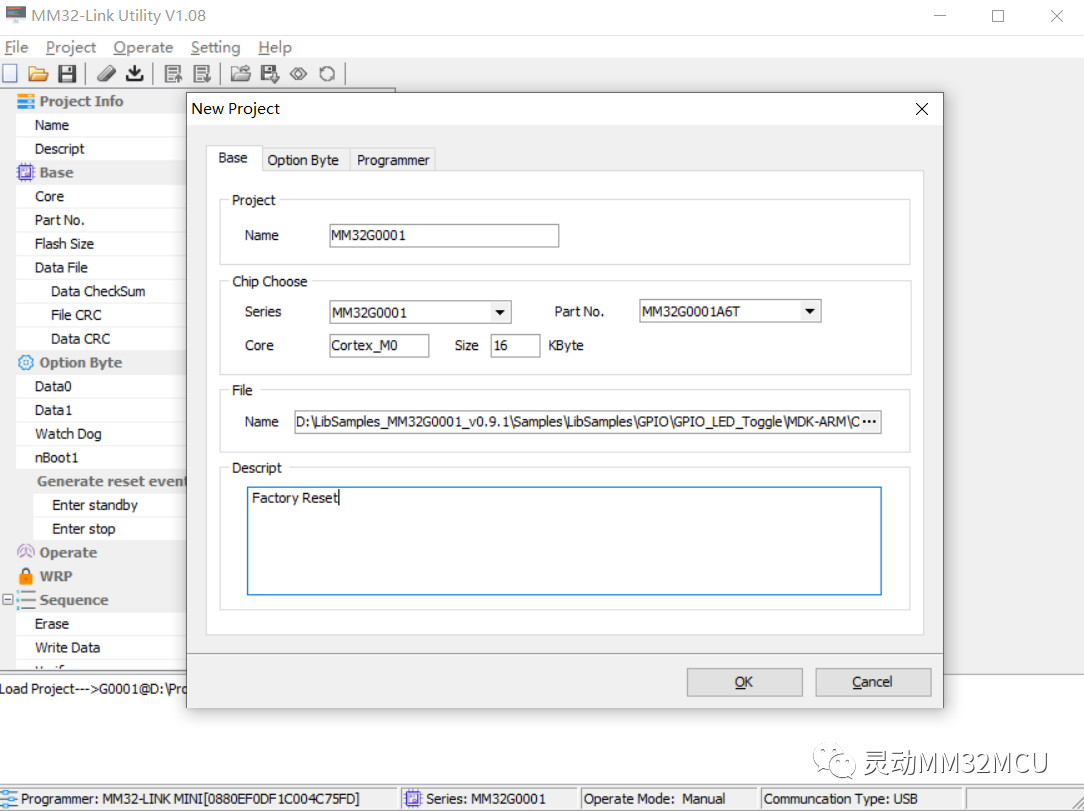Click the Series chip icon in status bar

[x=413, y=799]
